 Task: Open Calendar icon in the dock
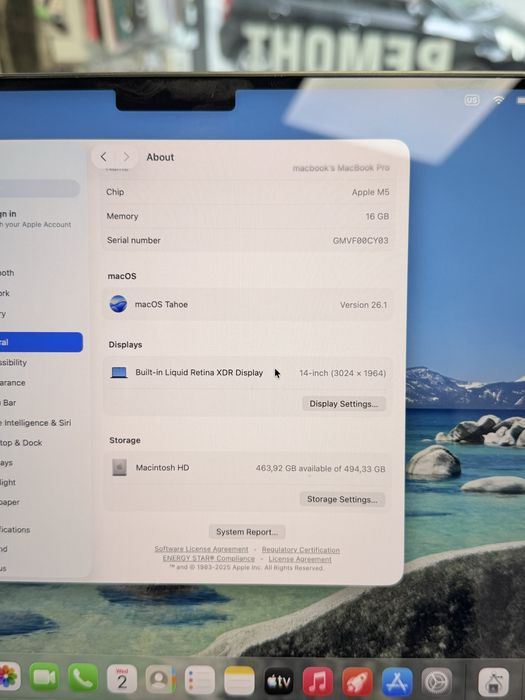point(122,679)
